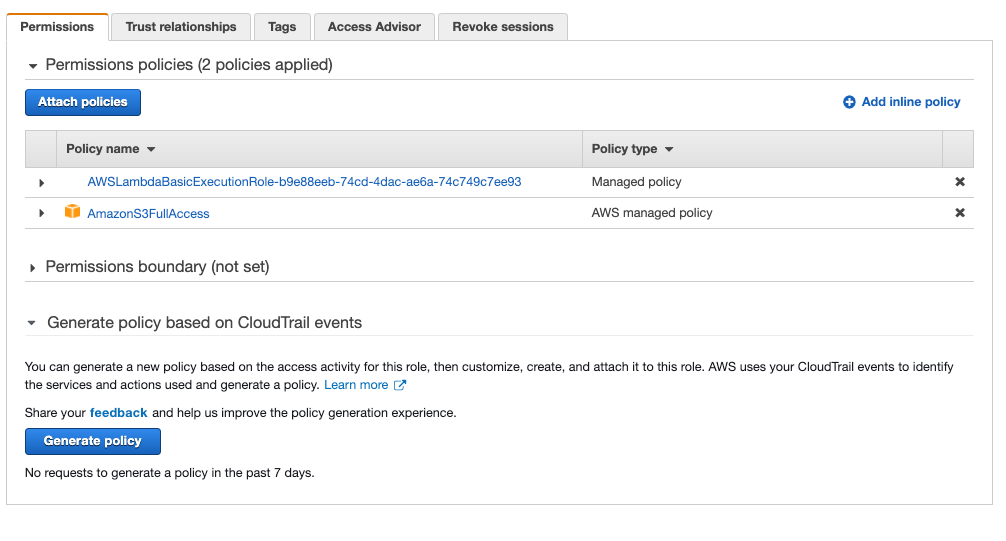Viewport: 1006px width, 541px height.
Task: Click the plus icon for Add inline policy
Action: click(849, 102)
